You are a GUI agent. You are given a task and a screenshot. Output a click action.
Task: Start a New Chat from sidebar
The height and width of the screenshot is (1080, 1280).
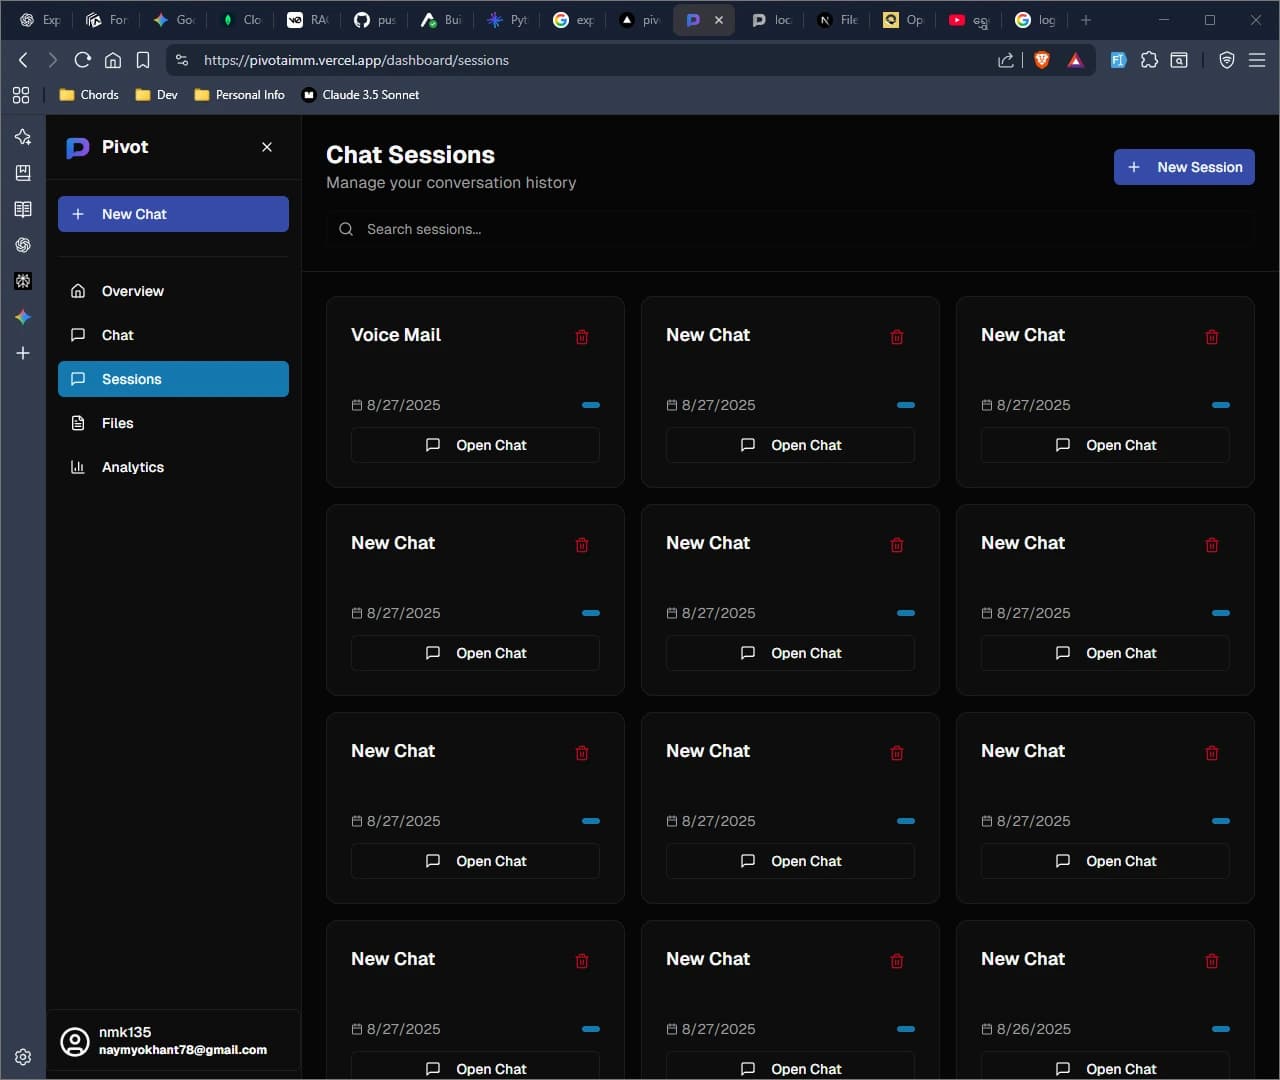pos(173,214)
